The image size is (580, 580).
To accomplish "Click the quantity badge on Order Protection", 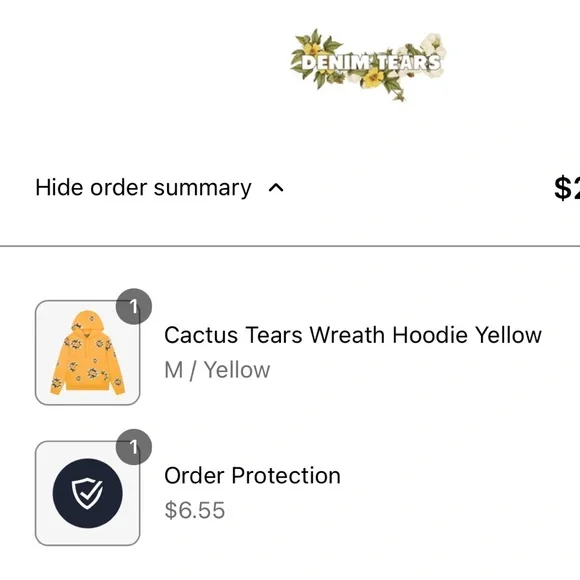I will (134, 447).
